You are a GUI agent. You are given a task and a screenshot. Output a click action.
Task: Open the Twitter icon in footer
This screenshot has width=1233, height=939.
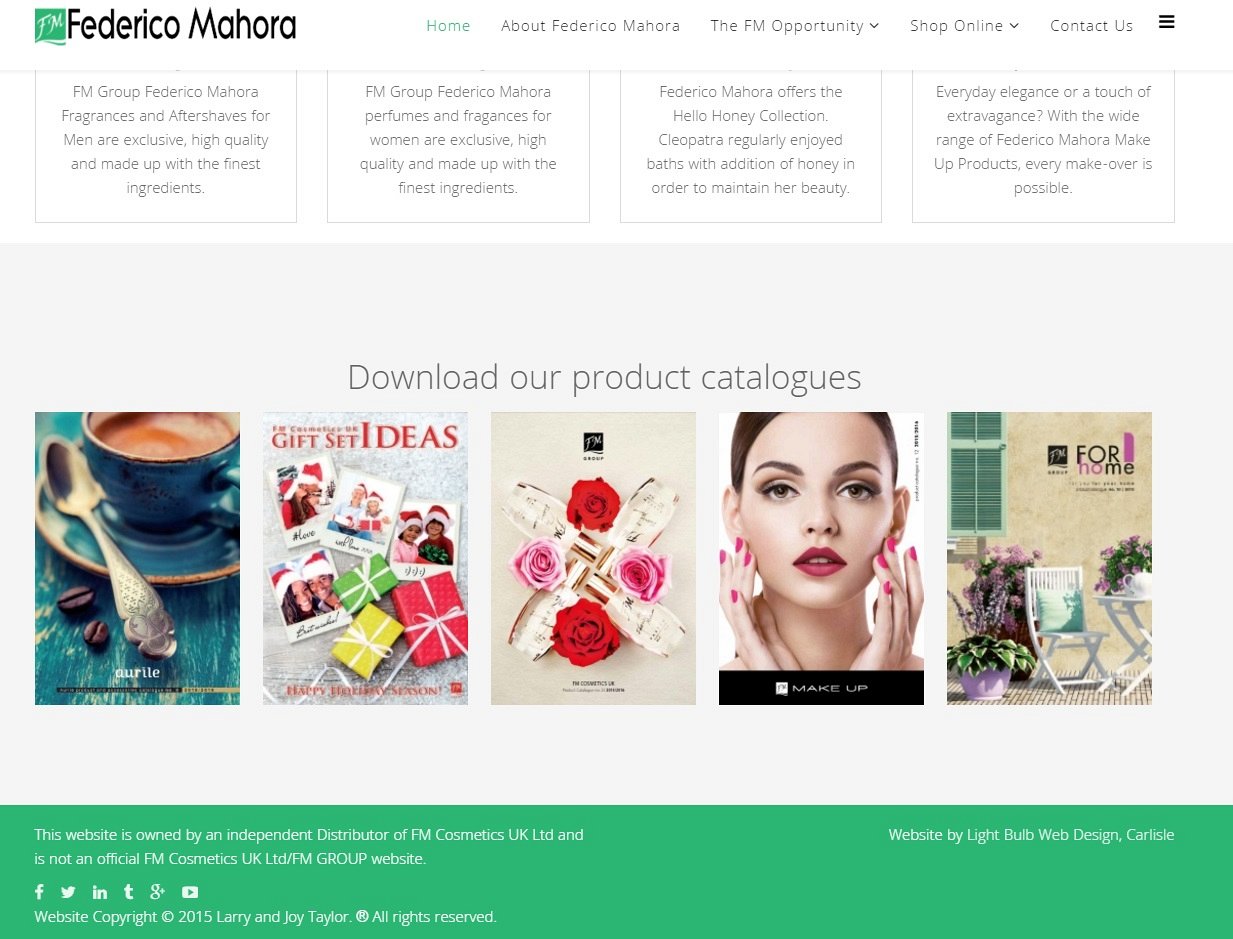point(68,892)
